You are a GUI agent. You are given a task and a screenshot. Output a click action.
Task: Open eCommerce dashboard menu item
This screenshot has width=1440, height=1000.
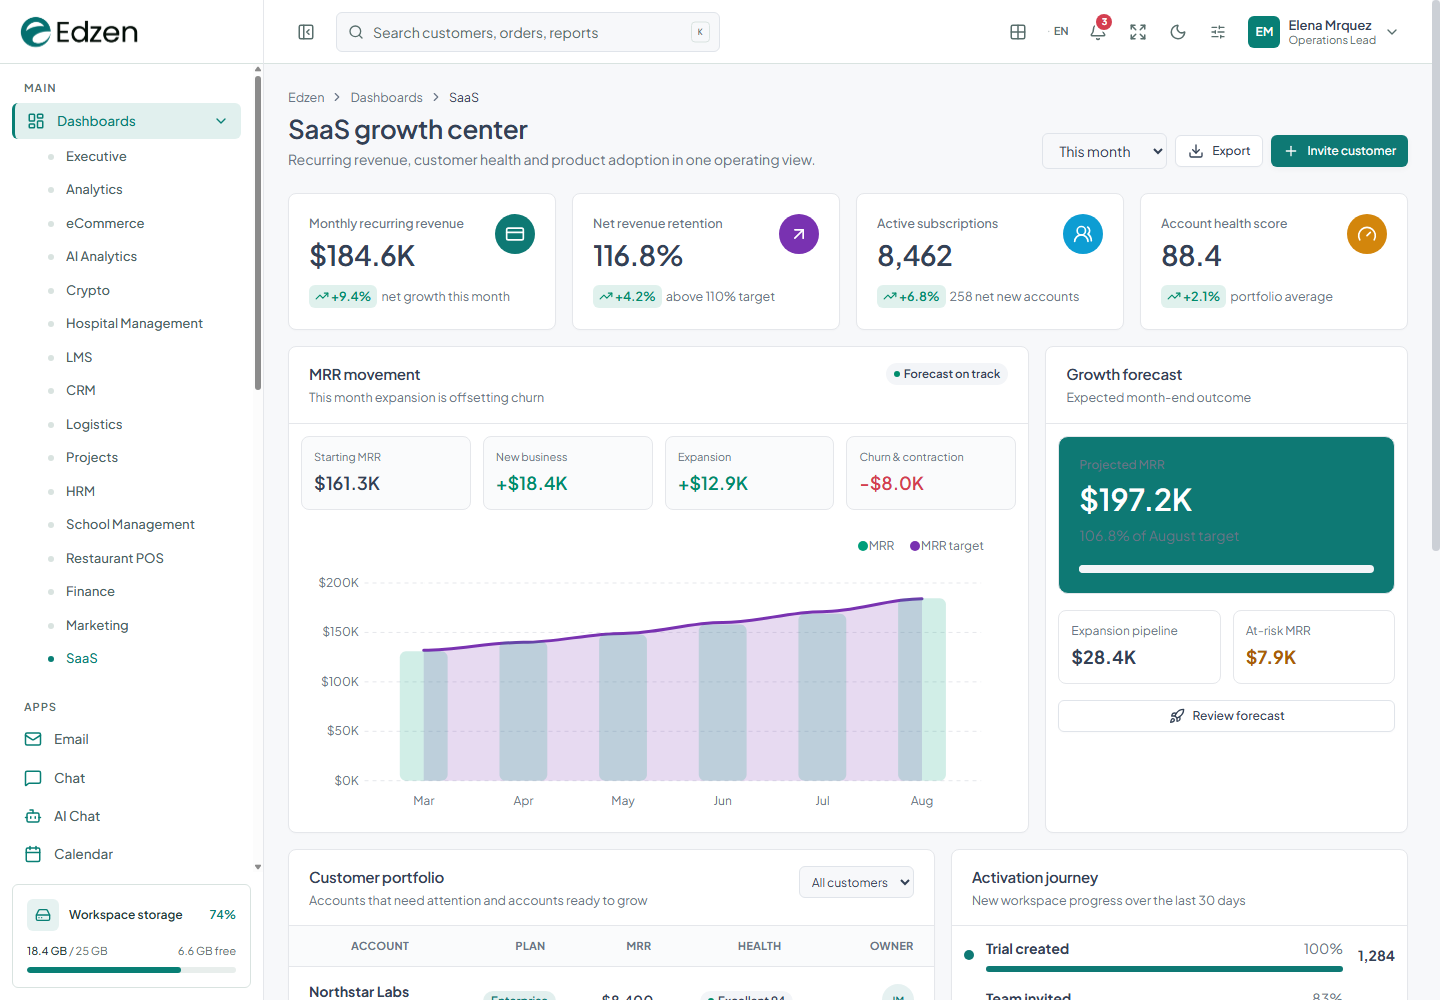(x=105, y=223)
